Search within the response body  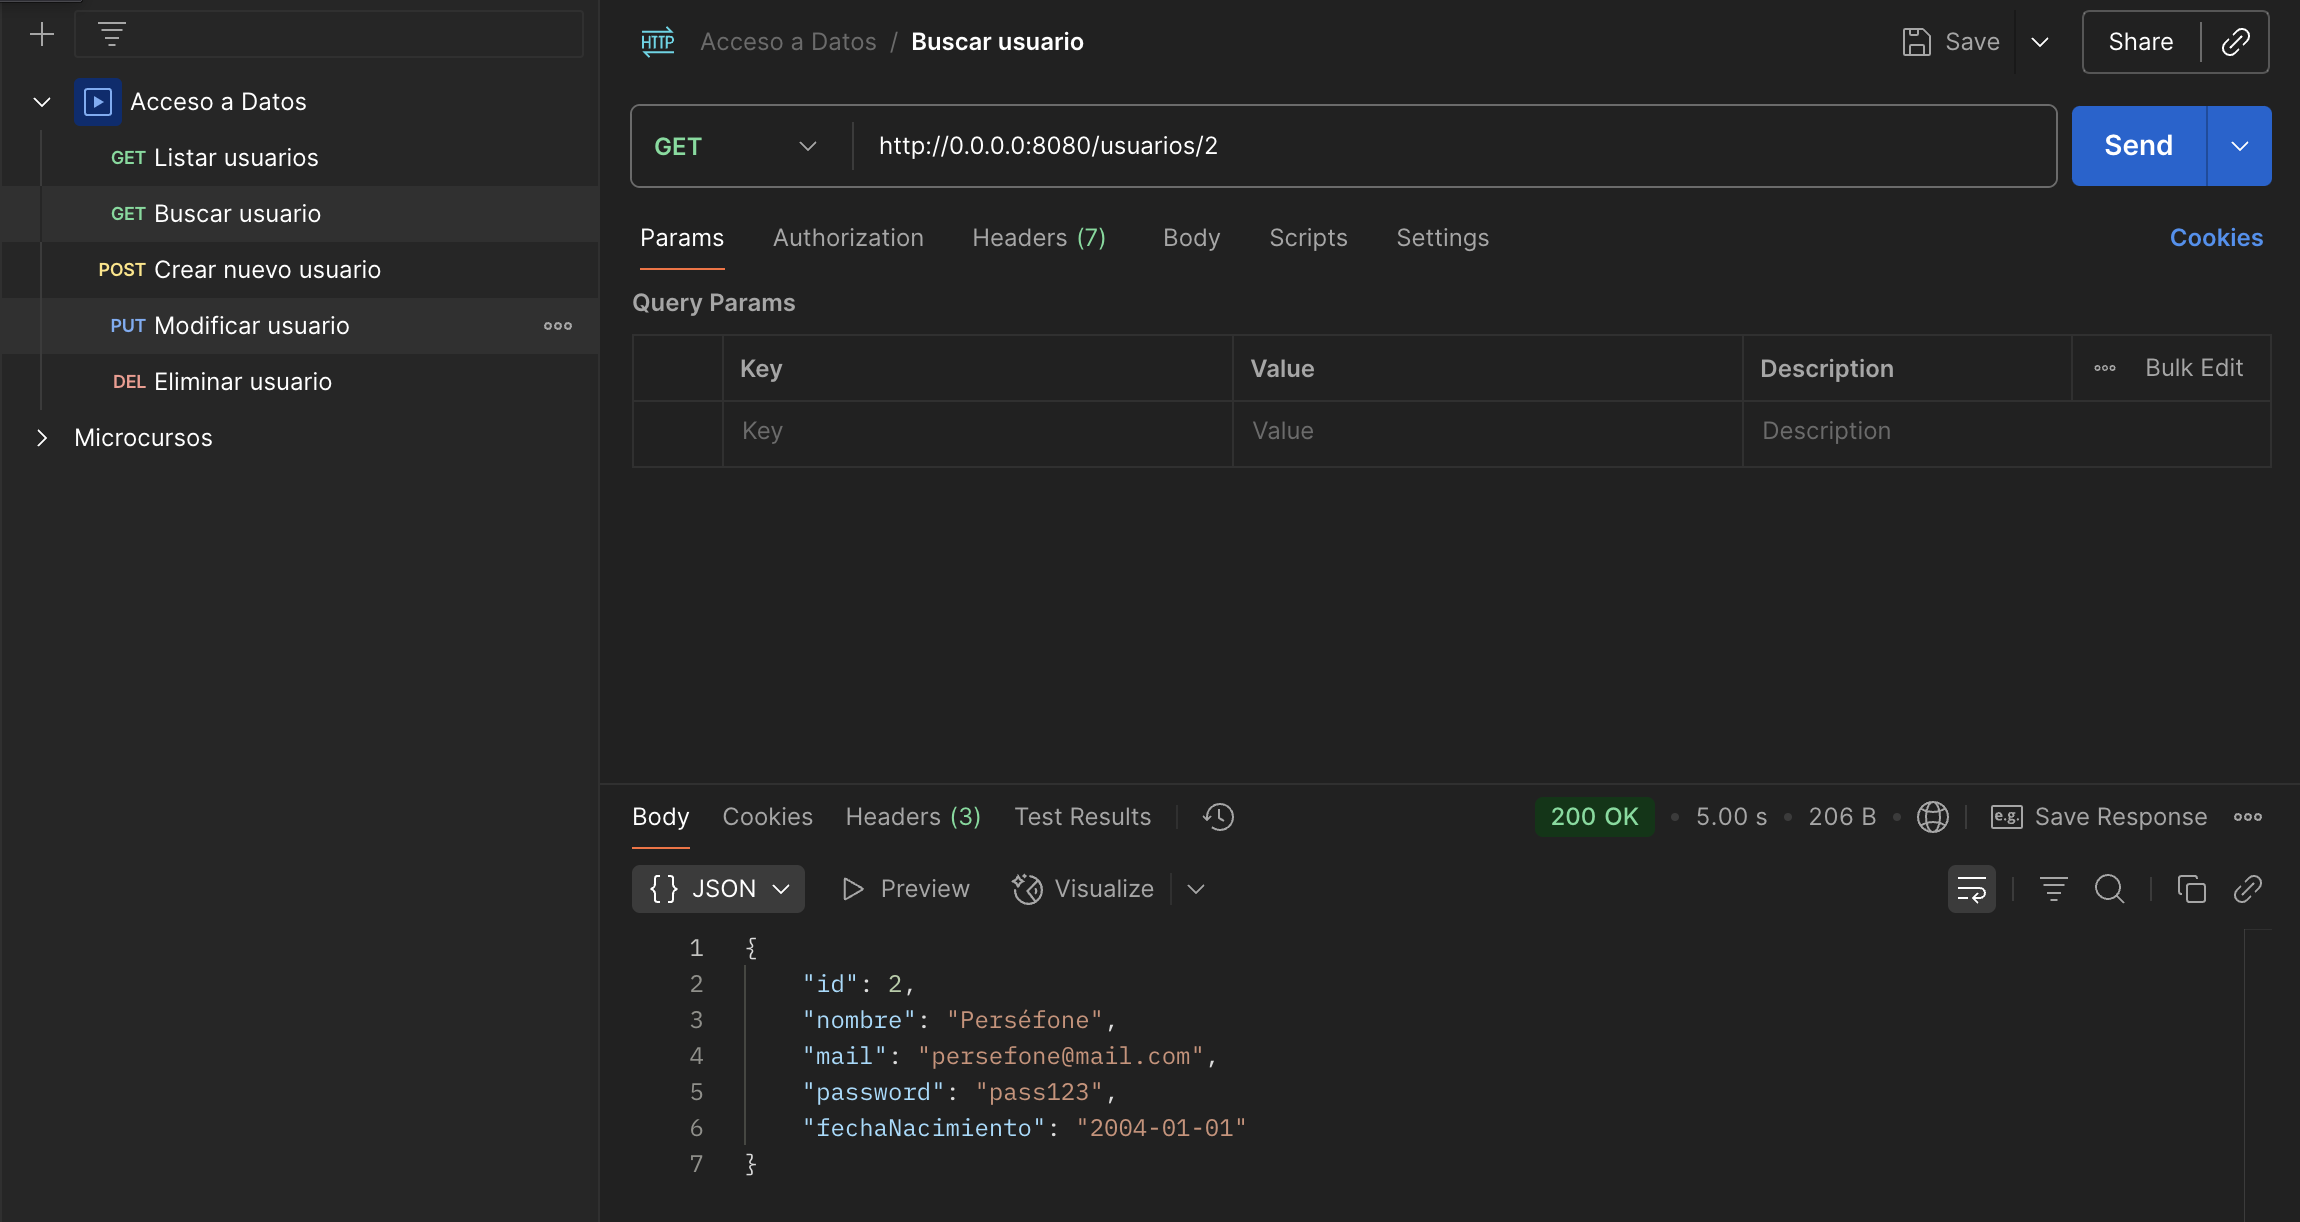coord(2110,889)
